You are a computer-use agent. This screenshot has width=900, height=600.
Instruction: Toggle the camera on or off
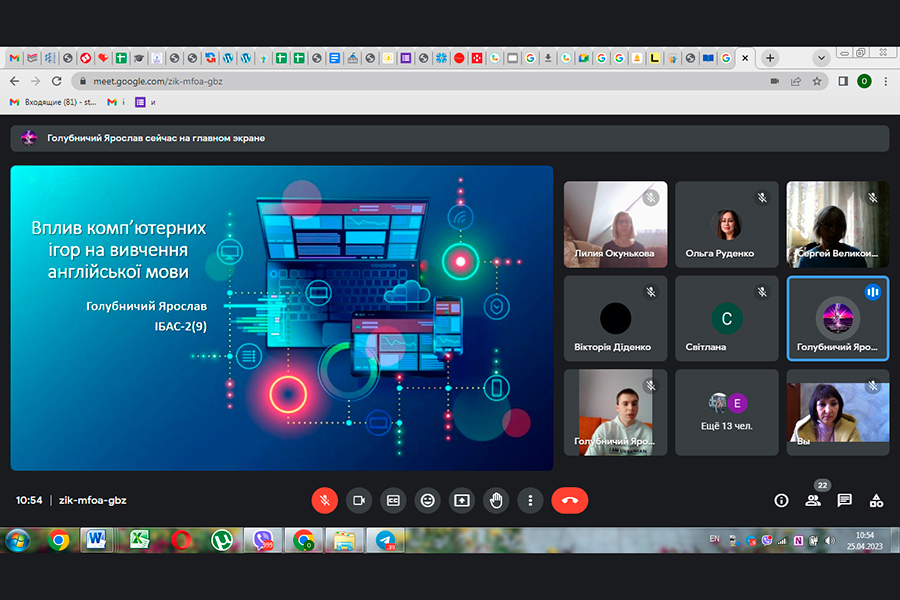pos(358,500)
